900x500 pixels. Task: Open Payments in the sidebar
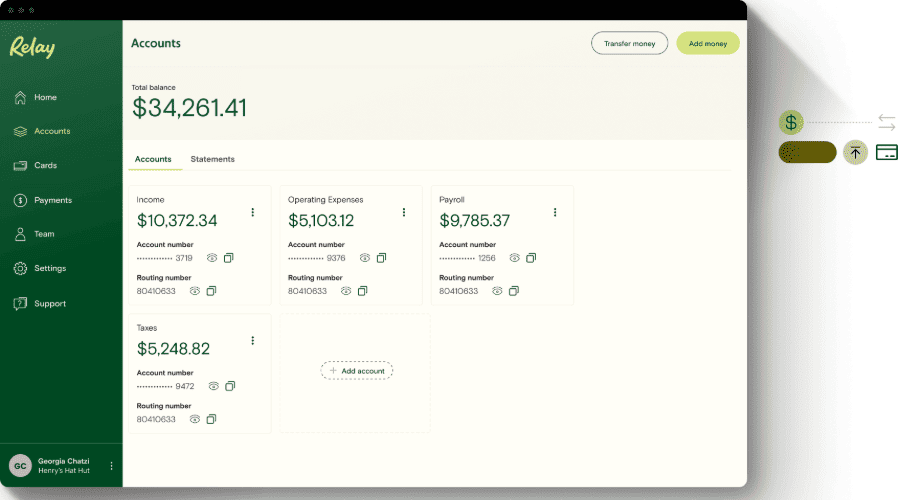coord(52,200)
